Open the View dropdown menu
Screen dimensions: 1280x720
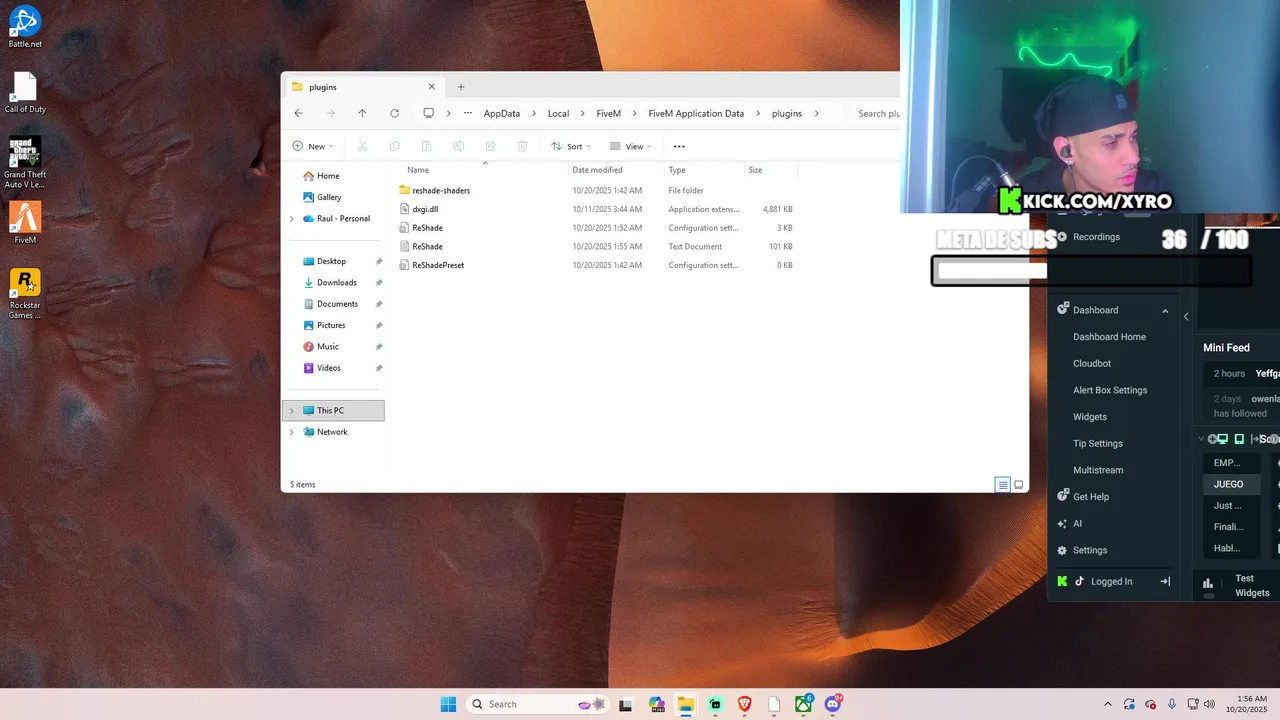point(630,146)
